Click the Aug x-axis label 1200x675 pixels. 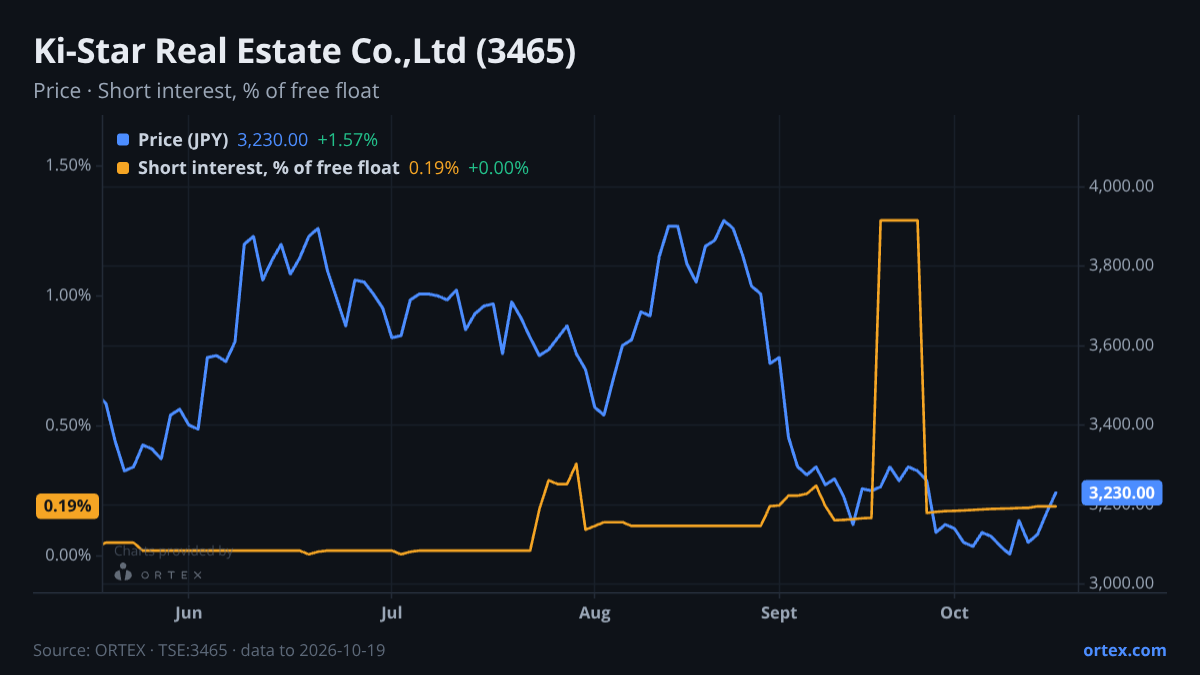pos(595,613)
